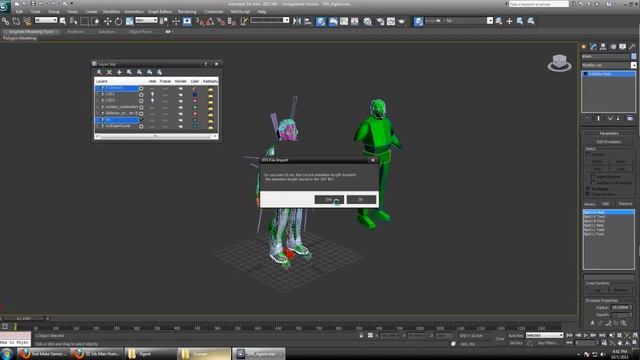Click Configure Modifier Sets icon
The image size is (640, 360).
click(630, 118)
